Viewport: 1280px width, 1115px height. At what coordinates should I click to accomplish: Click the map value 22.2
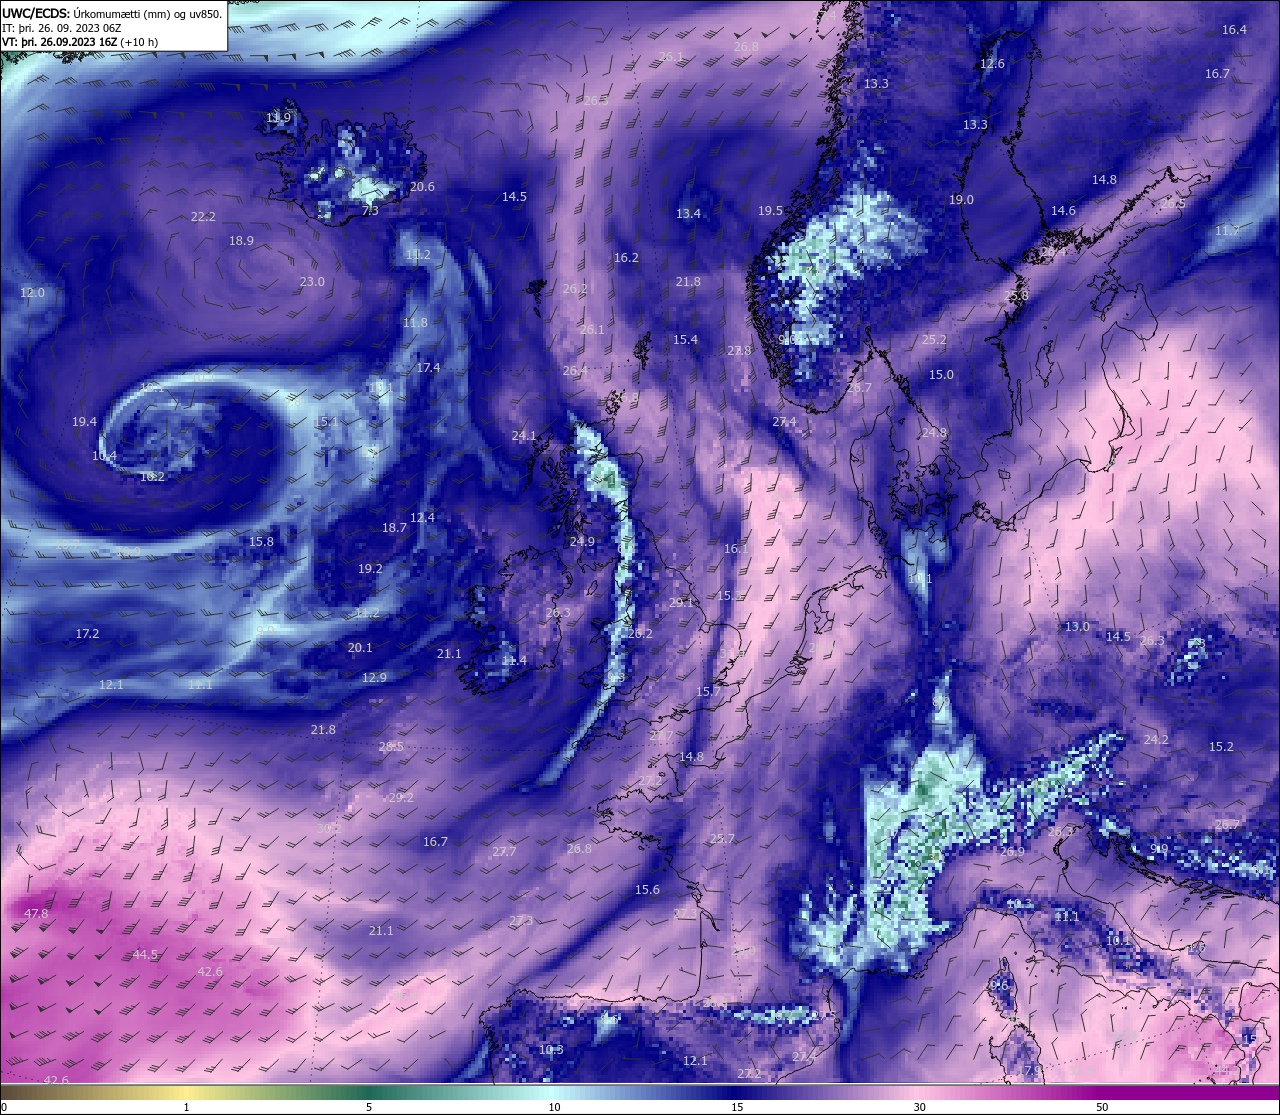[x=203, y=217]
